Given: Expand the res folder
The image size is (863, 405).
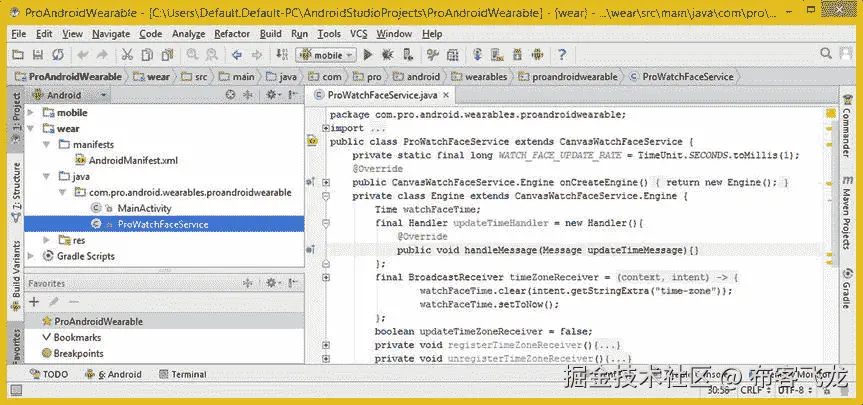Looking at the screenshot, I should click(47, 240).
